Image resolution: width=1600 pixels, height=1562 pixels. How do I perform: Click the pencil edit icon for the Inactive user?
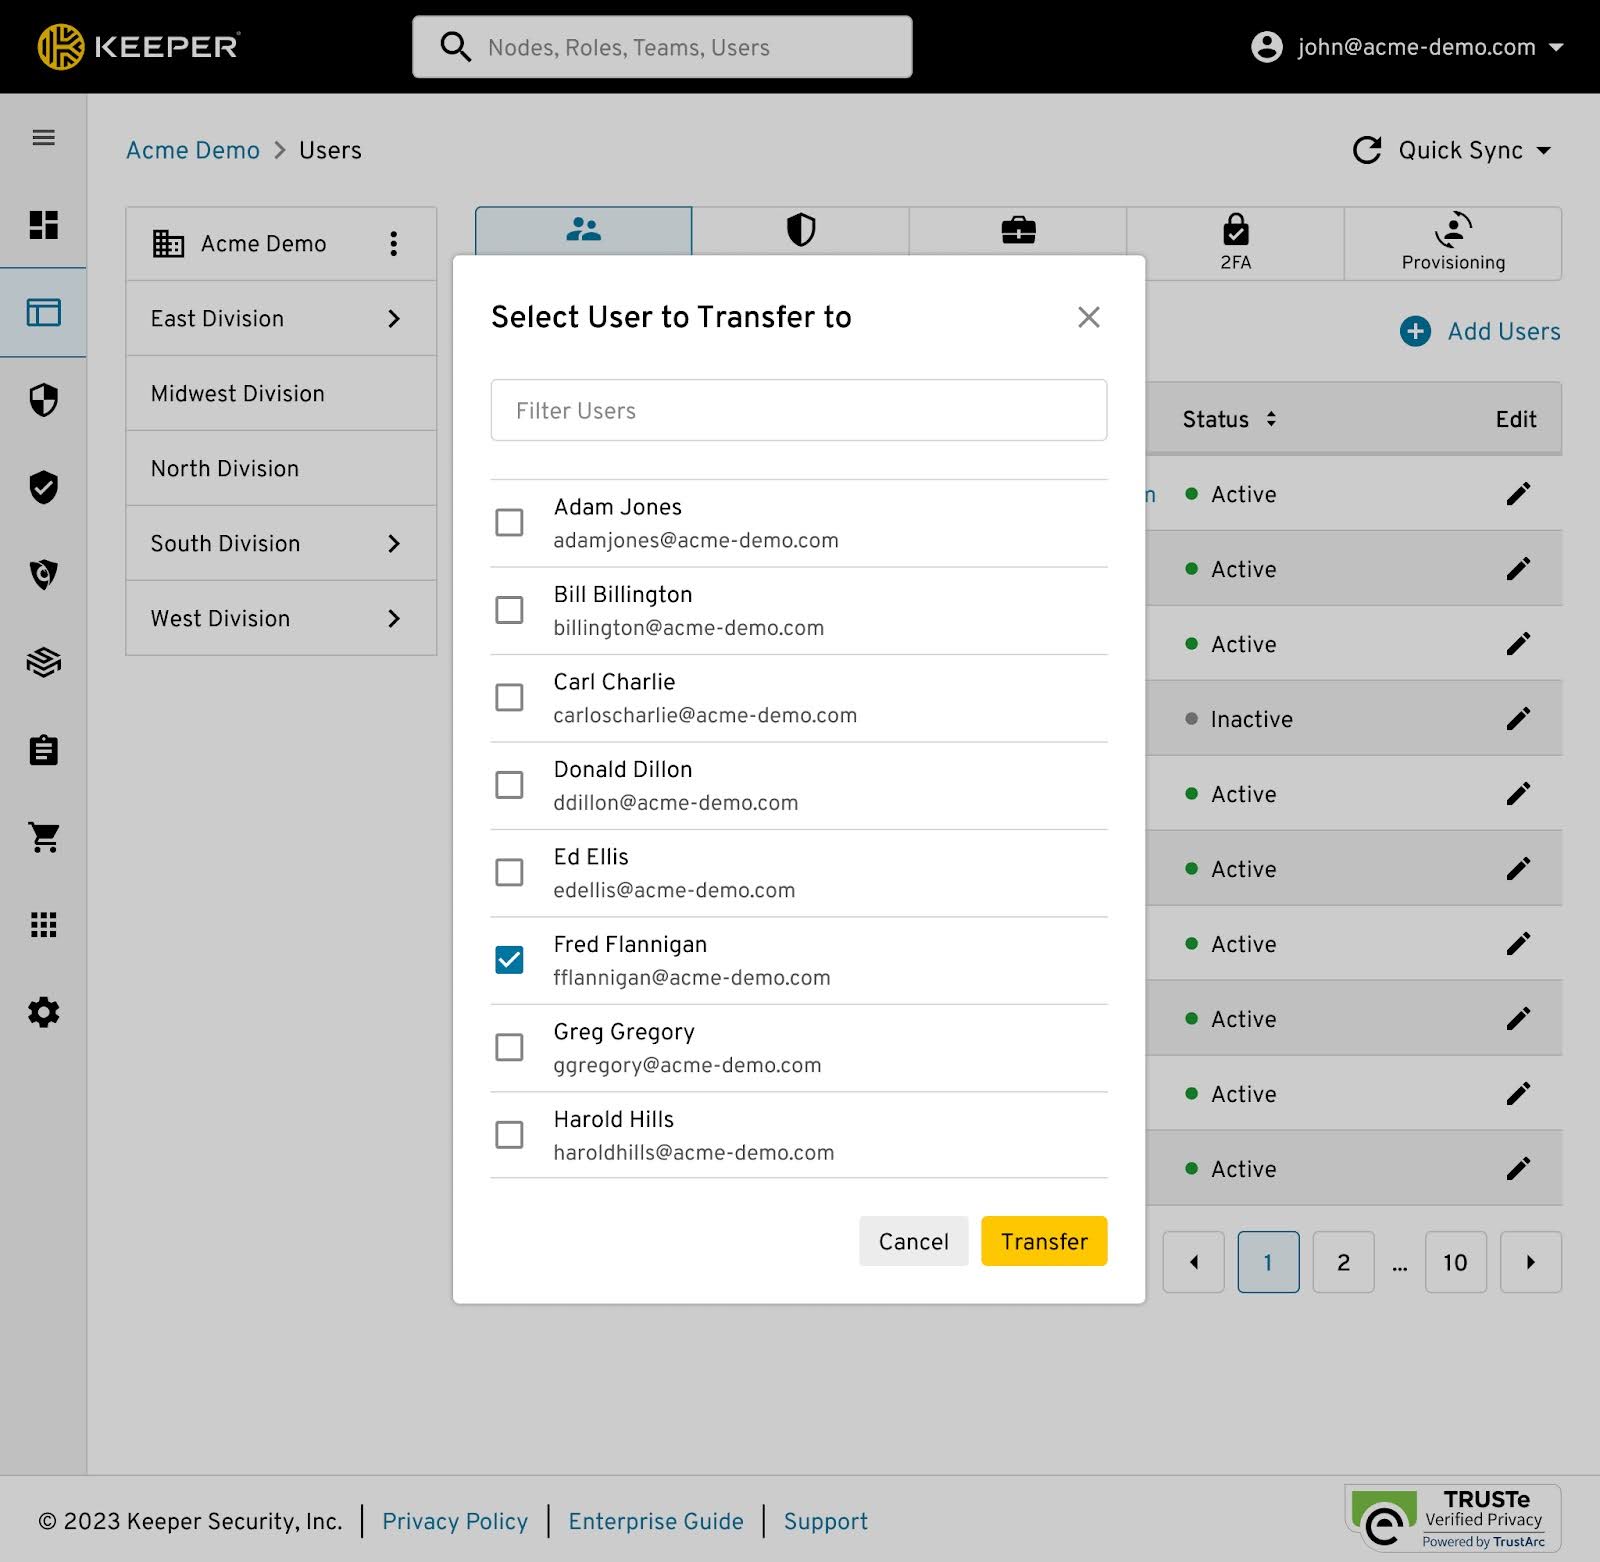(1517, 719)
